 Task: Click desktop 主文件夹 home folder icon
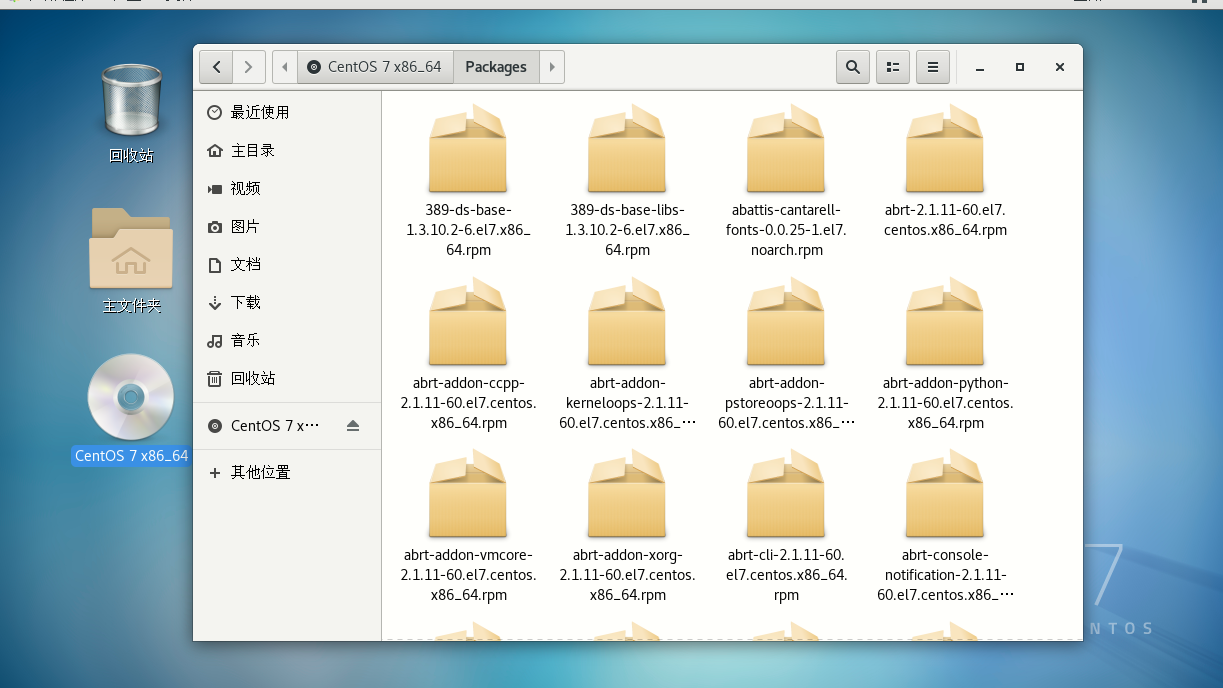point(131,247)
